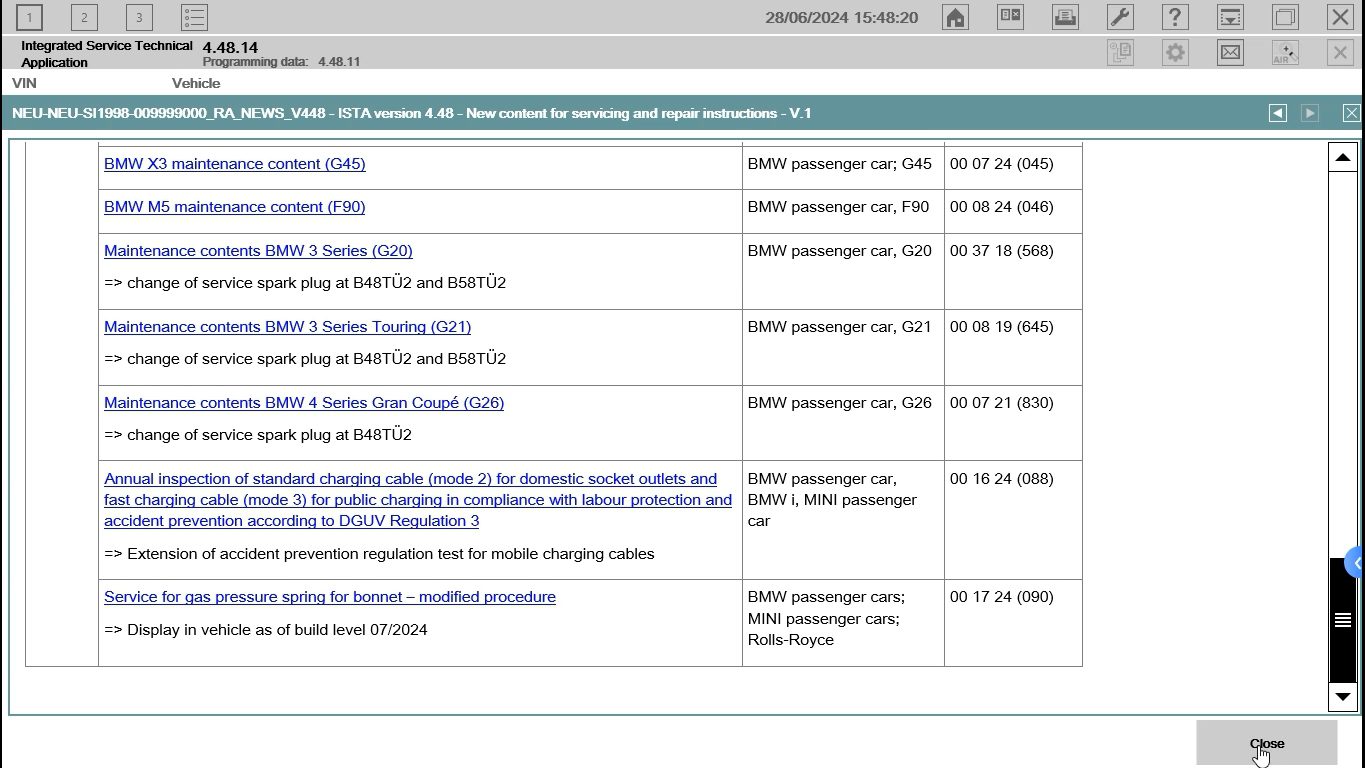
Task: Click the envelope feedback icon
Action: [x=1230, y=53]
